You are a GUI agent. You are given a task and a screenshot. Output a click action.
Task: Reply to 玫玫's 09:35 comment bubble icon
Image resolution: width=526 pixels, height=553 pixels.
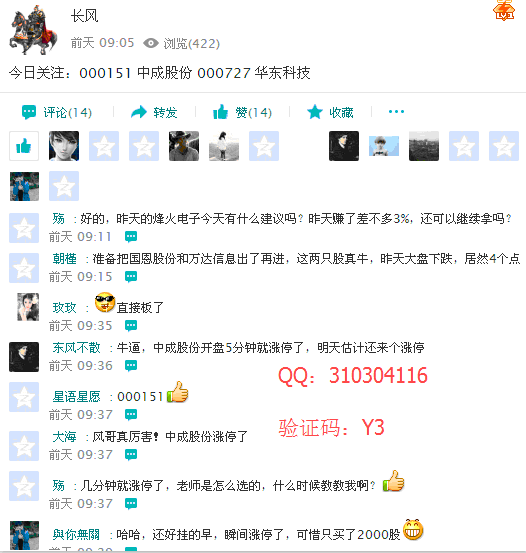(131, 325)
